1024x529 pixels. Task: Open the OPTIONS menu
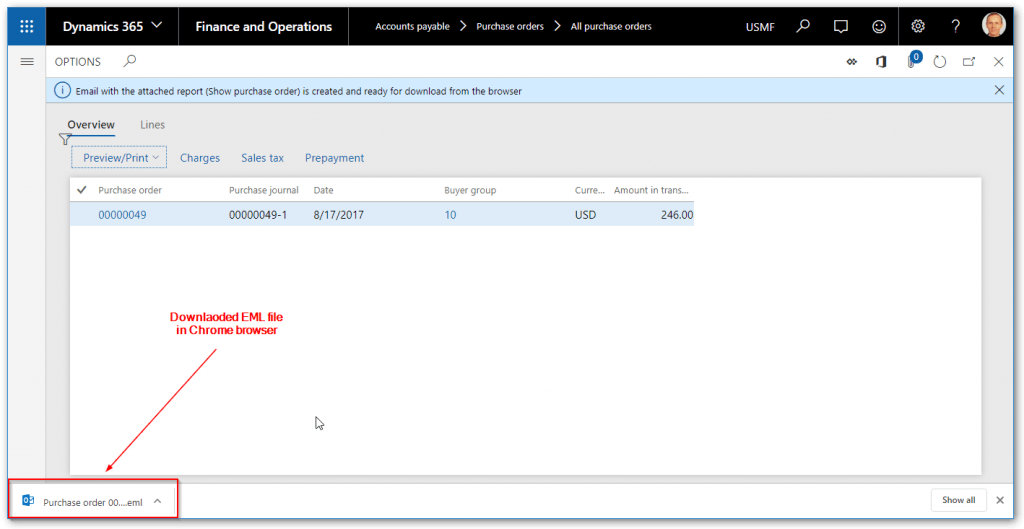[78, 62]
